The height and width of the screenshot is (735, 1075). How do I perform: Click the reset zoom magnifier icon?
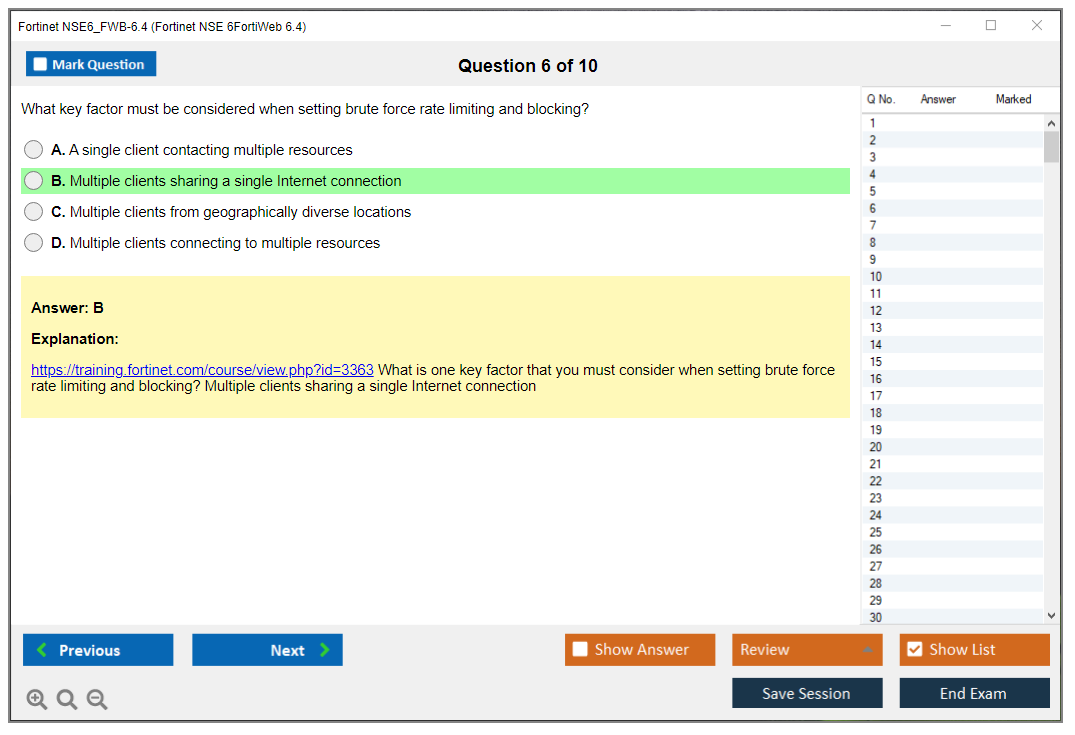(x=67, y=700)
